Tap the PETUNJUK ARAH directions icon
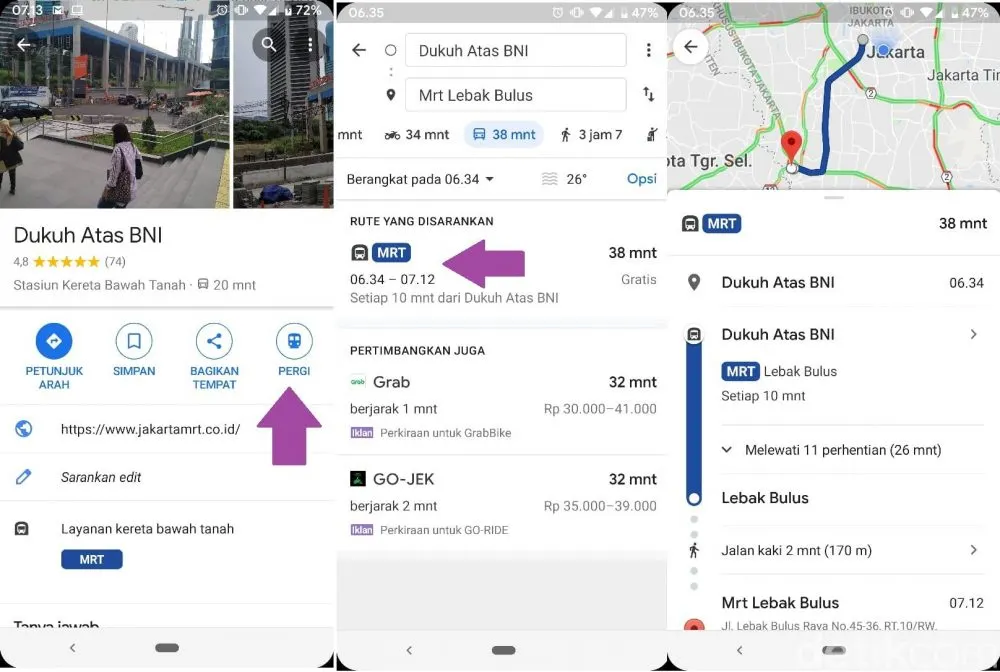Viewport: 1000px width, 672px height. pyautogui.click(x=54, y=341)
